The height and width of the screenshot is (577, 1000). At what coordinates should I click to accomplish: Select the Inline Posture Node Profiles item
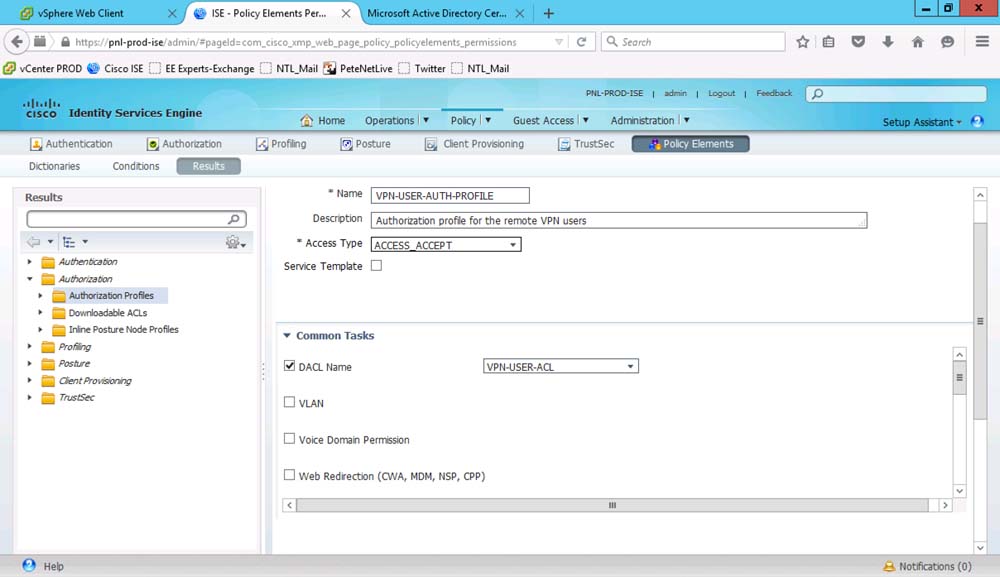pyautogui.click(x=124, y=330)
